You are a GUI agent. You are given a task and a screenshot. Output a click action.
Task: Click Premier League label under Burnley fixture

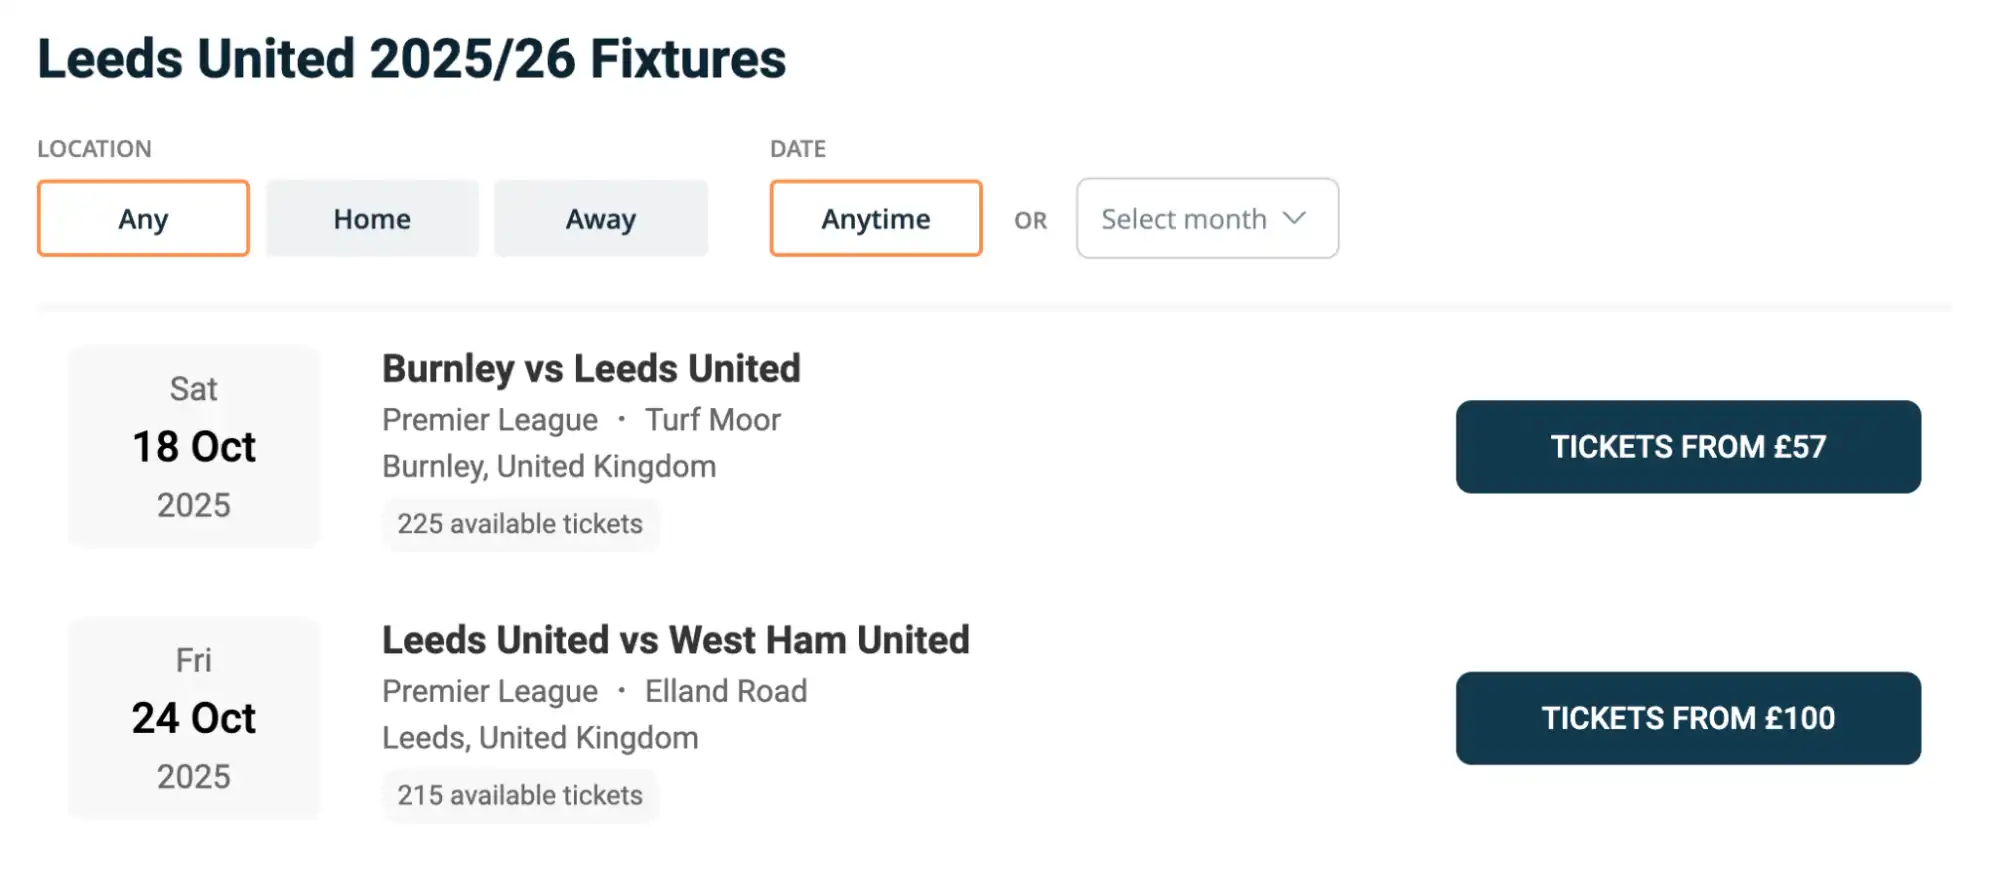click(489, 419)
